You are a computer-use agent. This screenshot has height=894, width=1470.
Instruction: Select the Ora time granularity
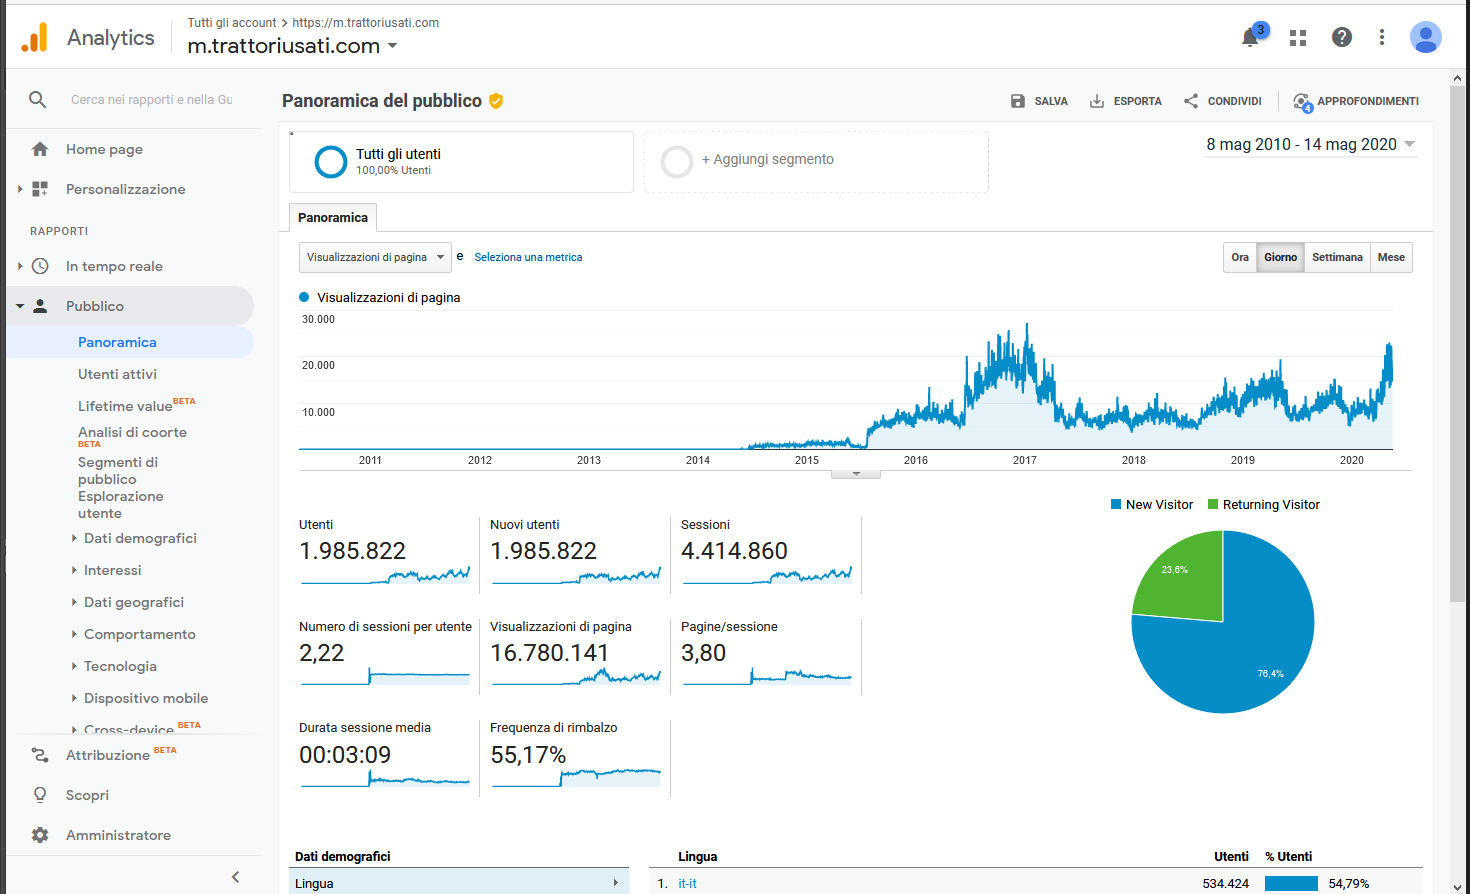click(x=1240, y=258)
